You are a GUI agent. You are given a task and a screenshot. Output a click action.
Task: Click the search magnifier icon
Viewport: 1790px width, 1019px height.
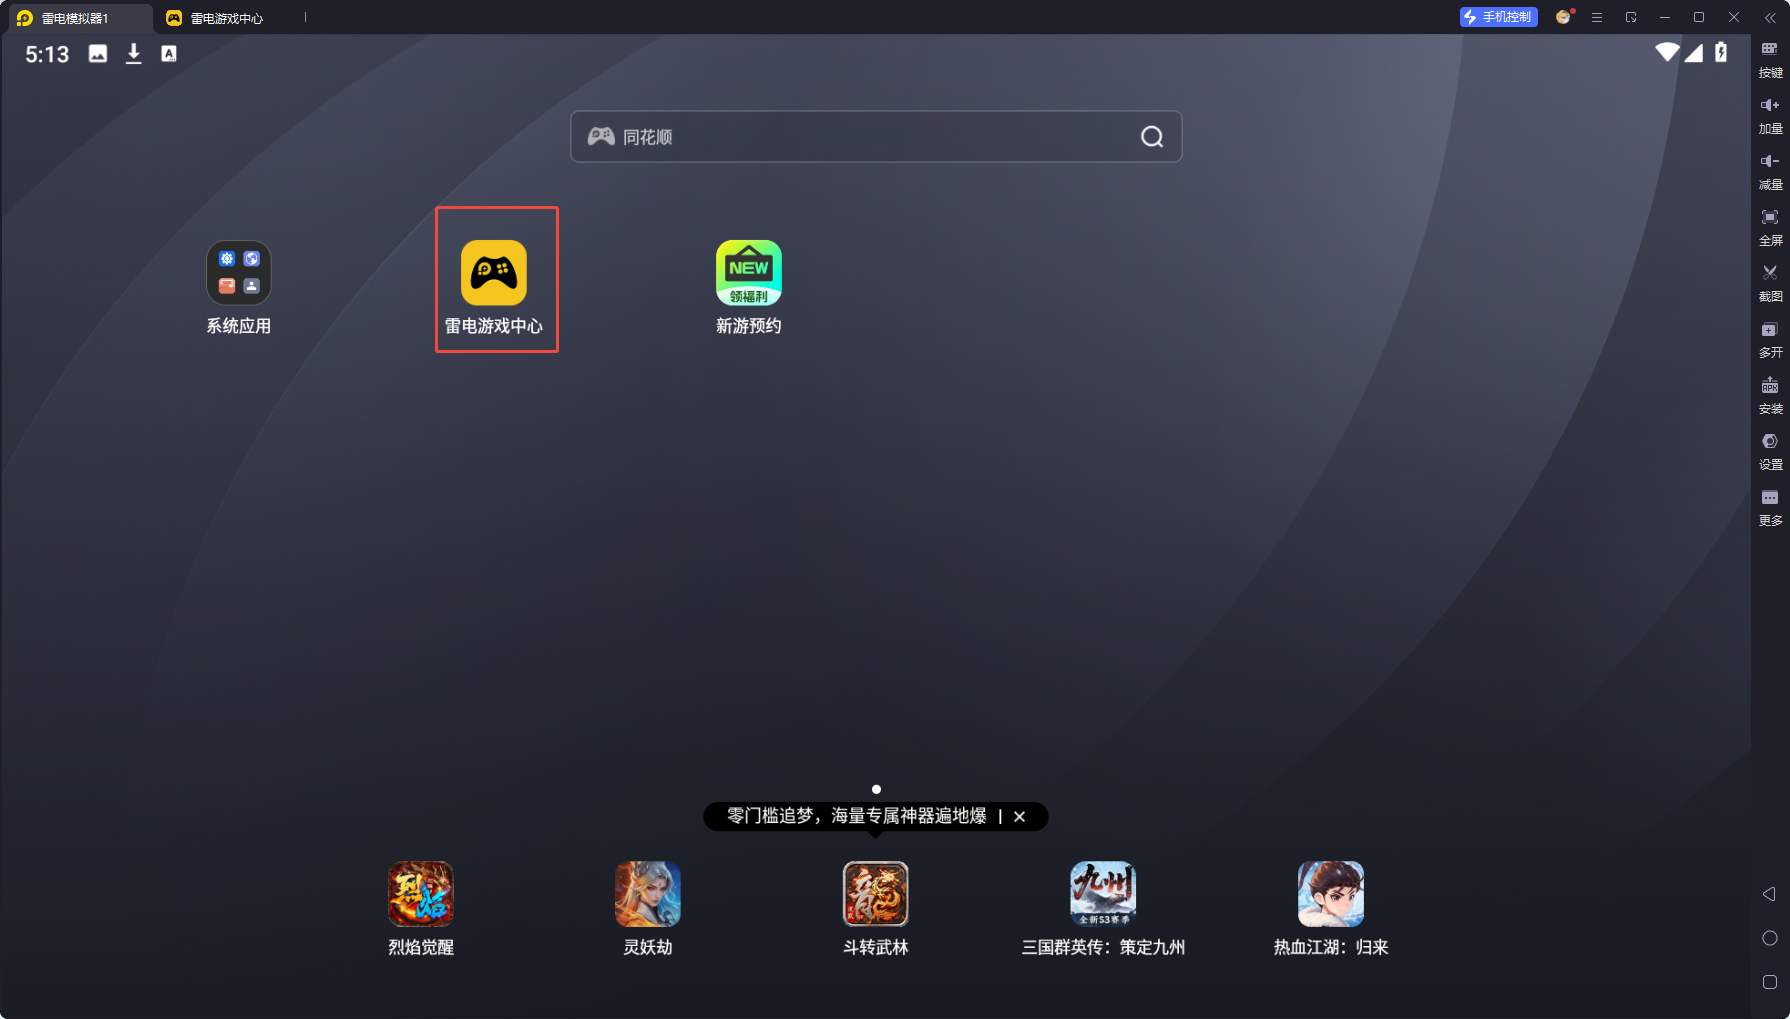[1152, 137]
